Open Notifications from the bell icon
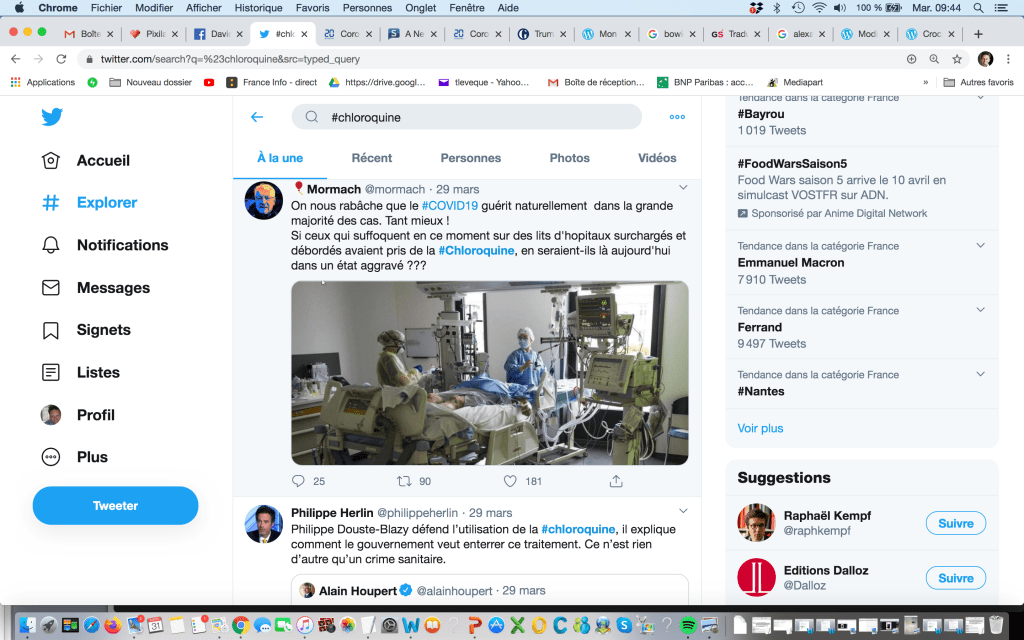This screenshot has height=640, width=1024. coord(51,245)
